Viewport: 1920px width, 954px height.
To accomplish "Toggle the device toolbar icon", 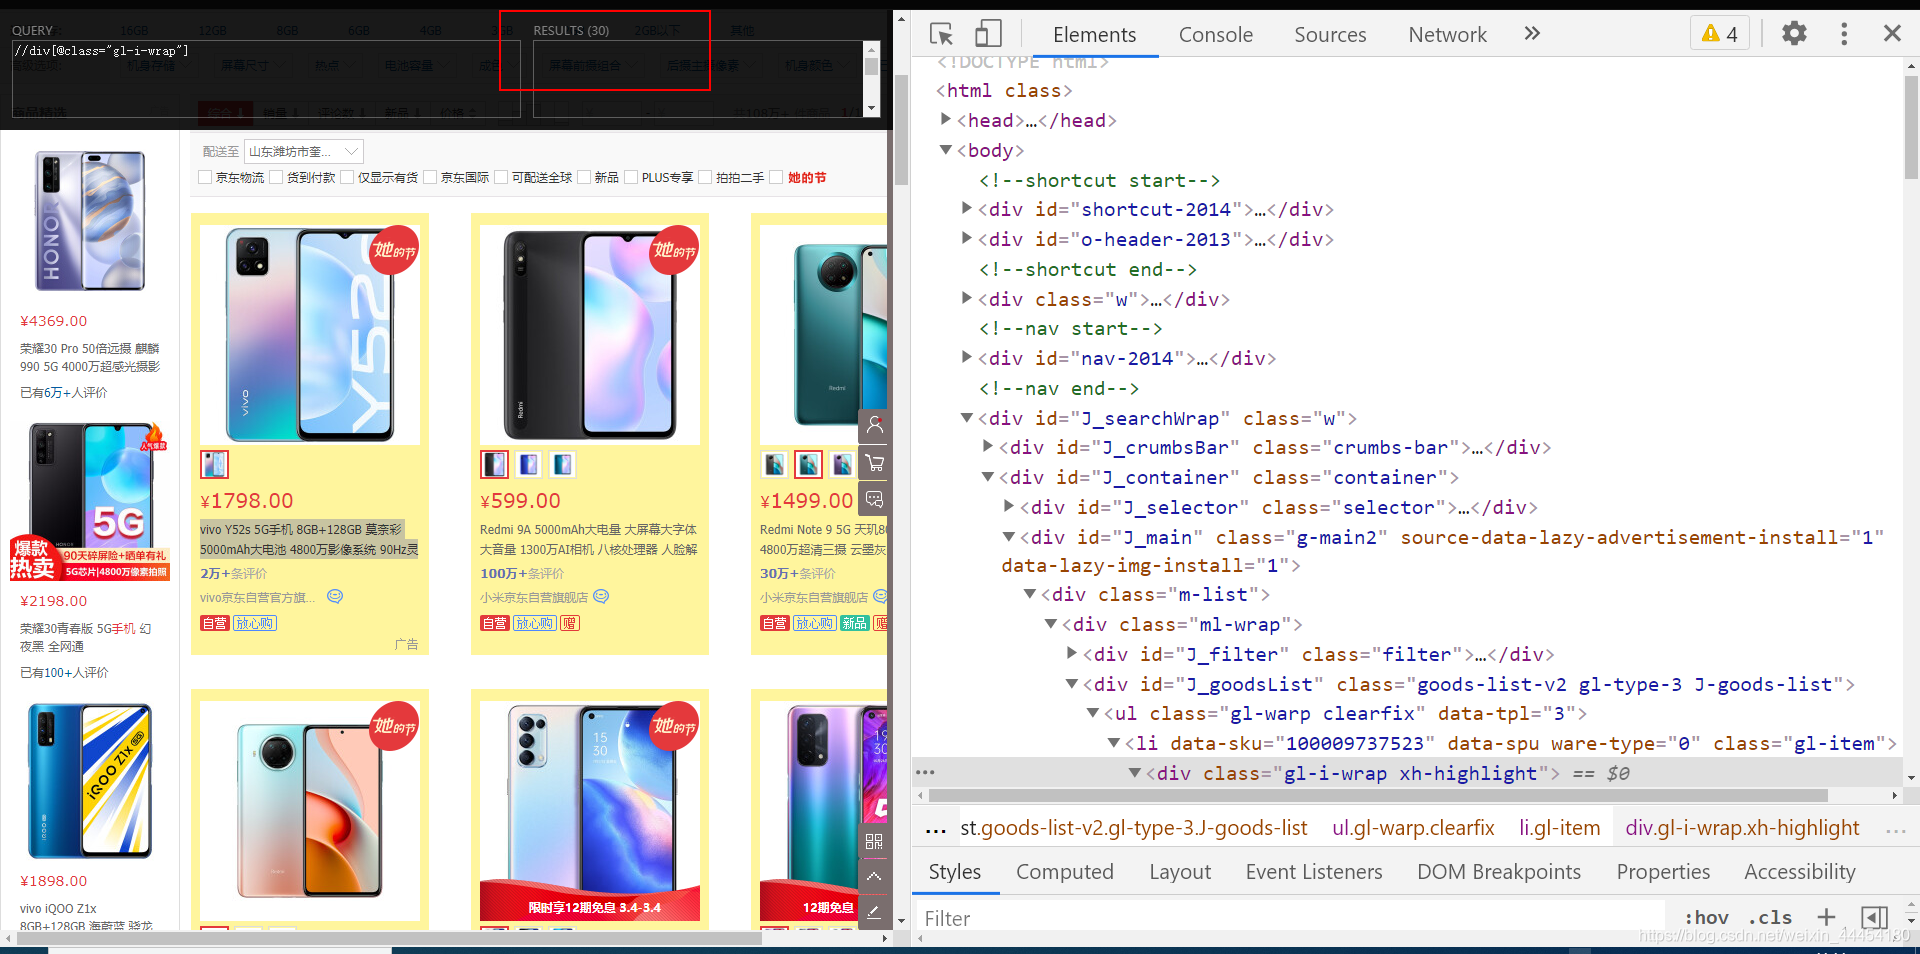I will pyautogui.click(x=988, y=34).
